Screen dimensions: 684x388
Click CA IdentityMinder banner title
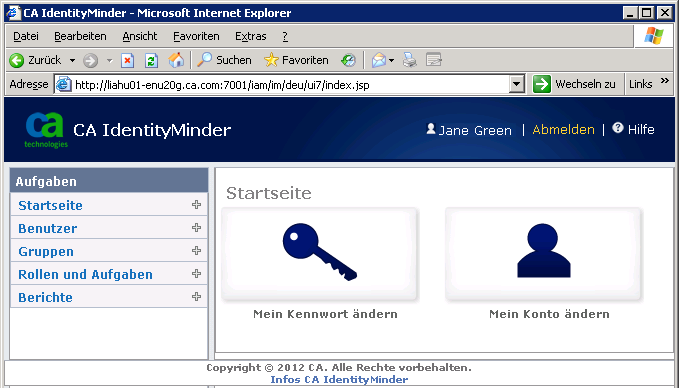152,130
